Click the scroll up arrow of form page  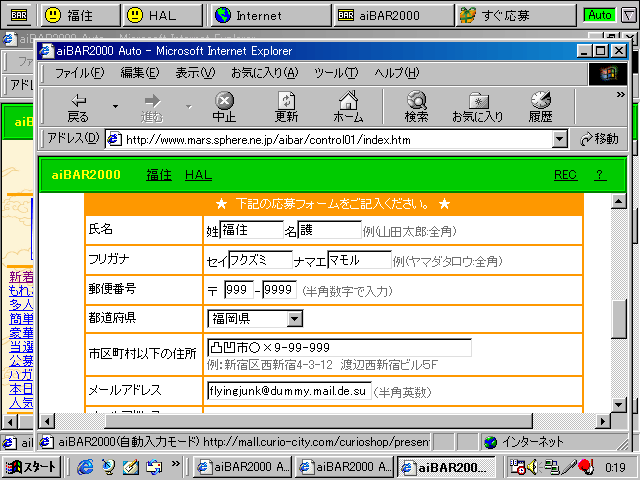tap(619, 201)
